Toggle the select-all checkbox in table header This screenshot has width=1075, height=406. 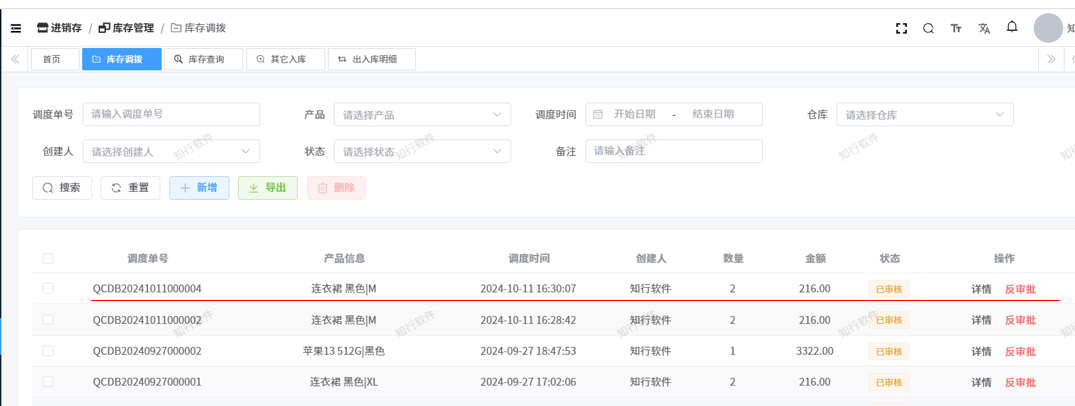(x=48, y=258)
